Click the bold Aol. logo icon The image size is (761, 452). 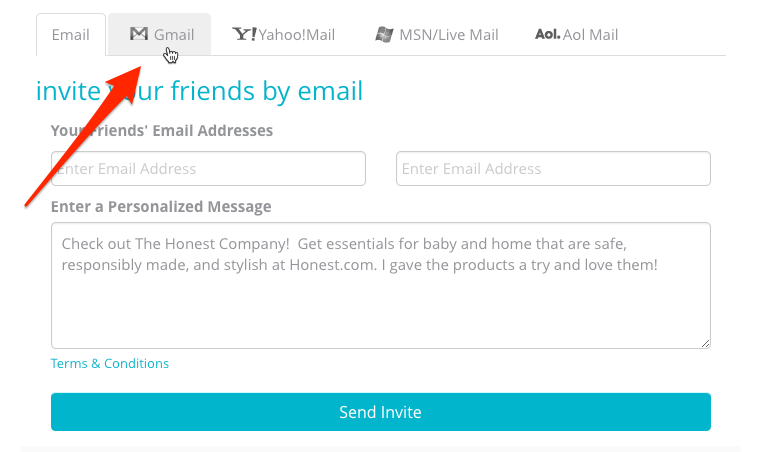coord(547,34)
